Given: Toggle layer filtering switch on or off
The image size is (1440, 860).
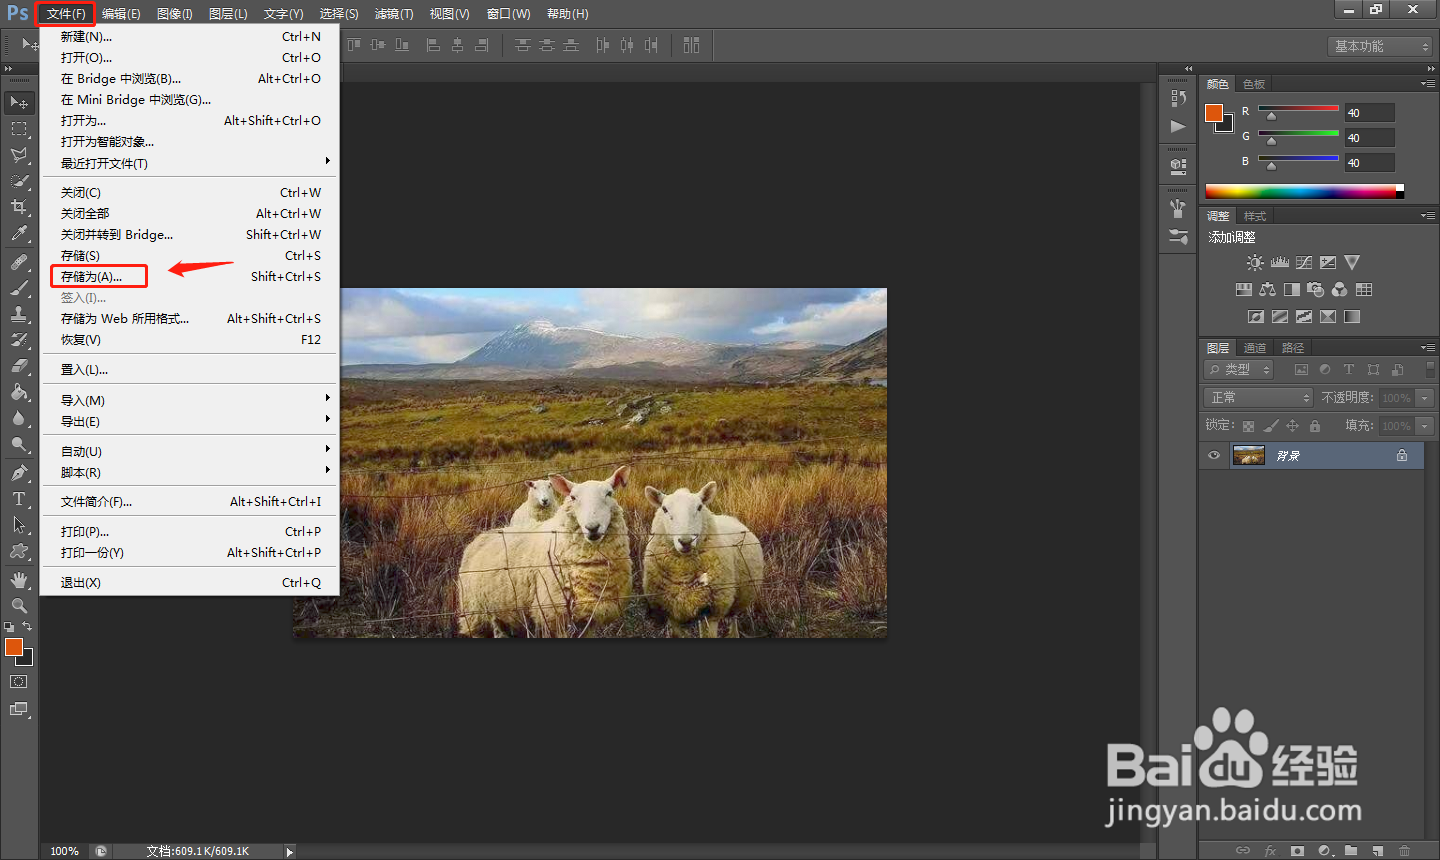Looking at the screenshot, I should [x=1430, y=369].
